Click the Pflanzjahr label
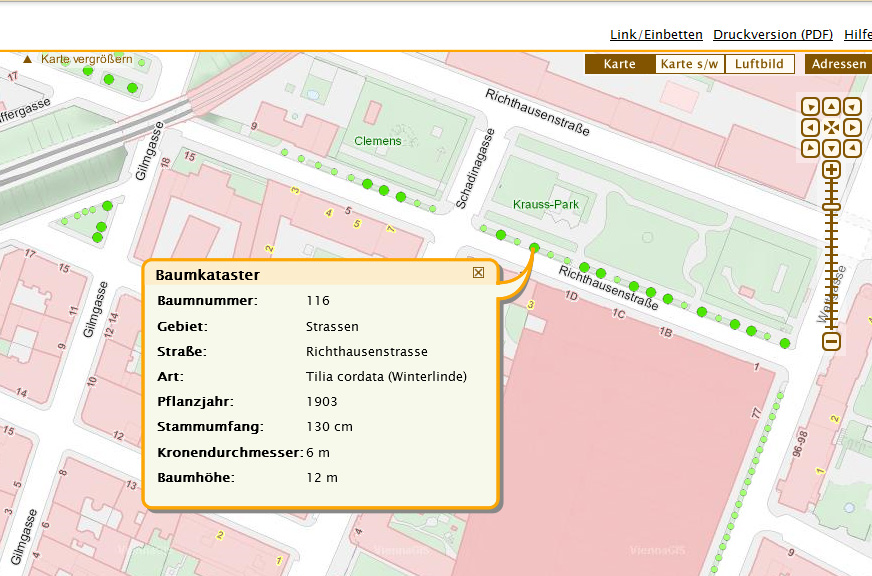Image resolution: width=872 pixels, height=576 pixels. [x=195, y=401]
